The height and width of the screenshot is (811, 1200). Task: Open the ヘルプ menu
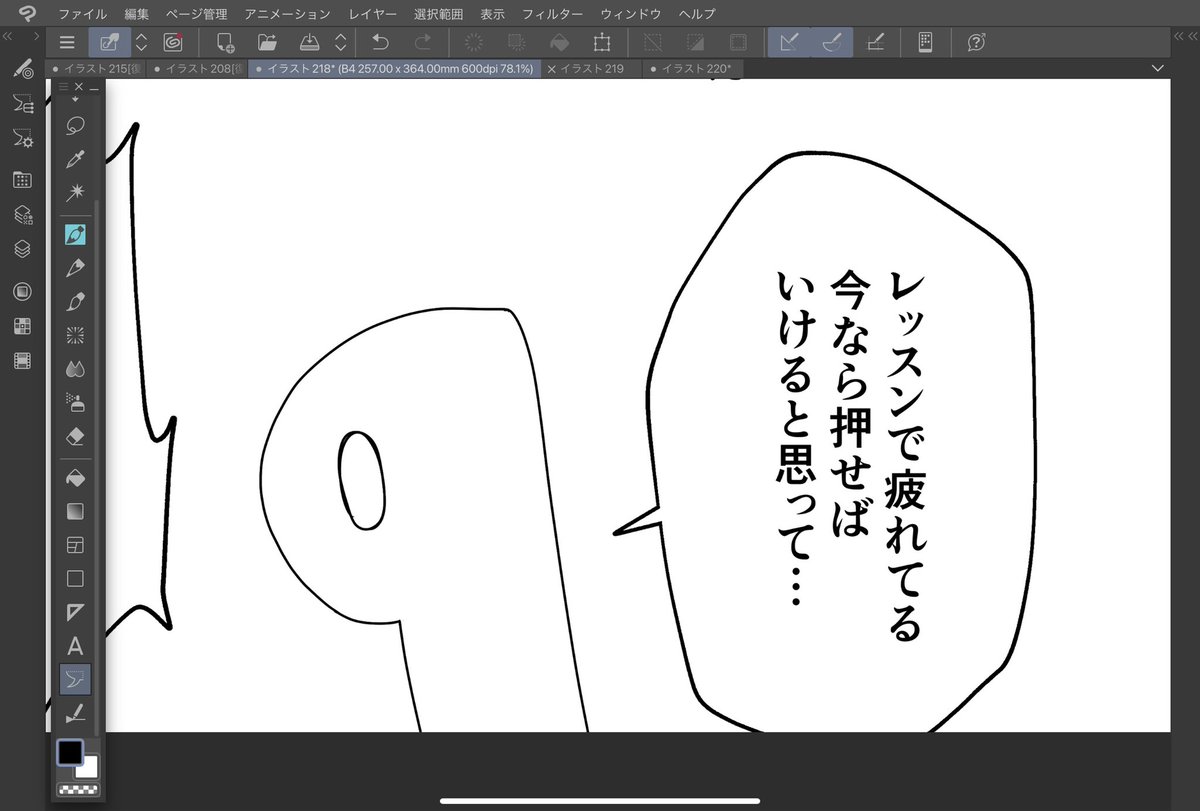click(696, 14)
